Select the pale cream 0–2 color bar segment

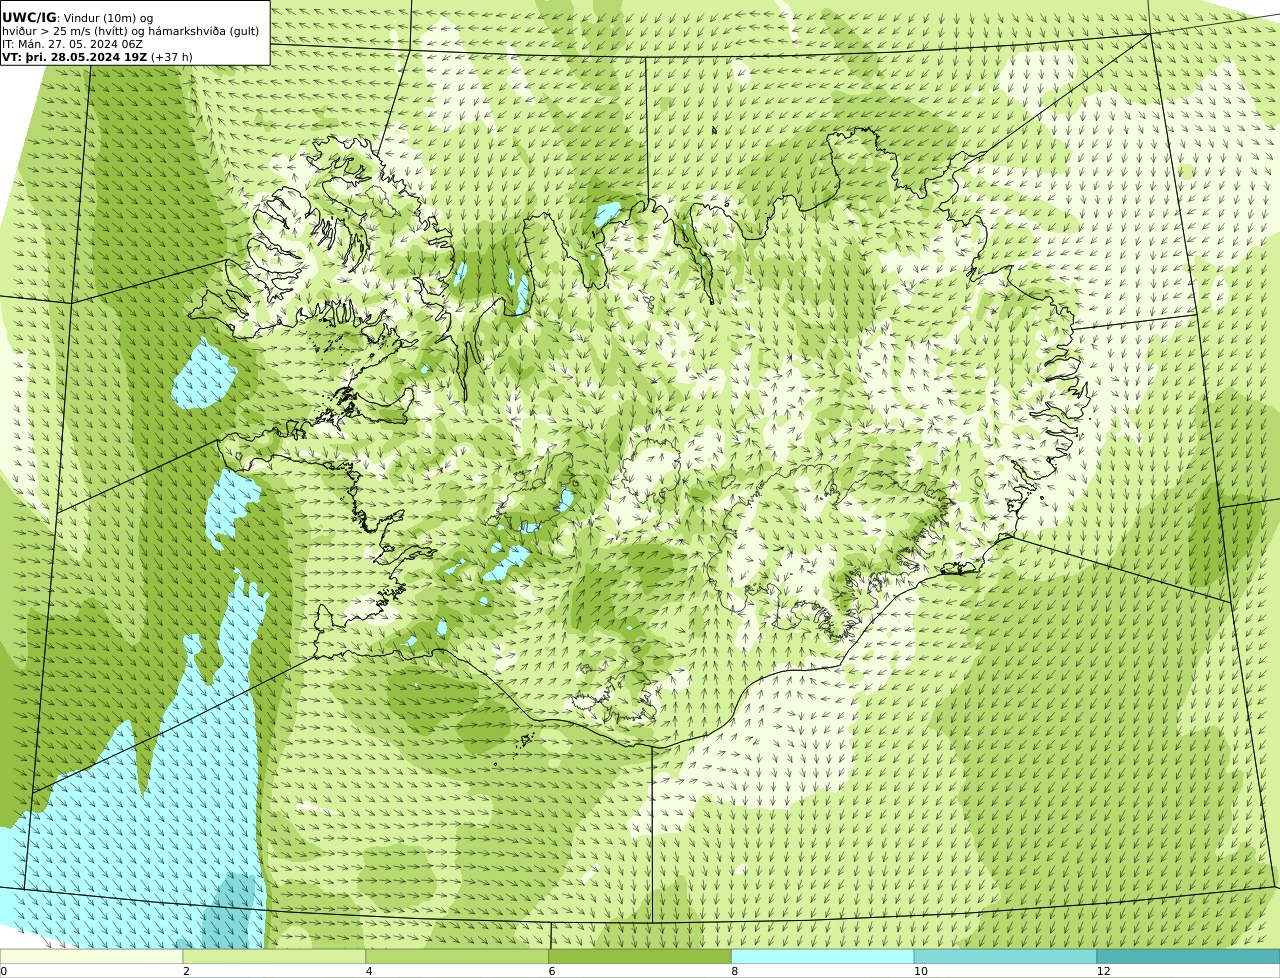point(91,956)
